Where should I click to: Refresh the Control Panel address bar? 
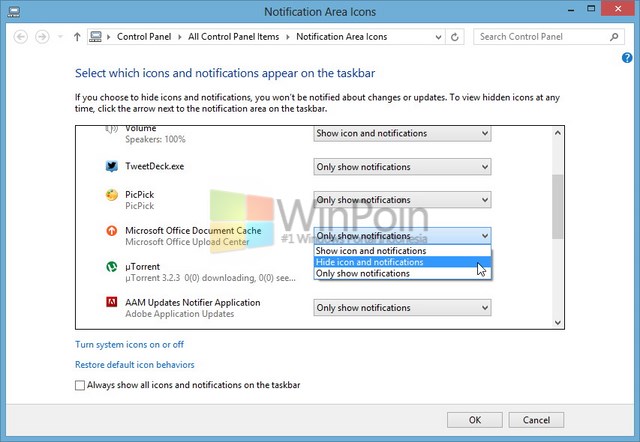click(x=454, y=37)
